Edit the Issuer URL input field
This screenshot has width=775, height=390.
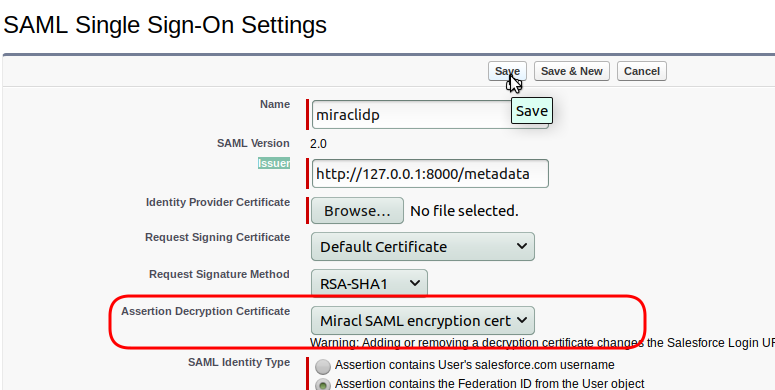pyautogui.click(x=430, y=173)
